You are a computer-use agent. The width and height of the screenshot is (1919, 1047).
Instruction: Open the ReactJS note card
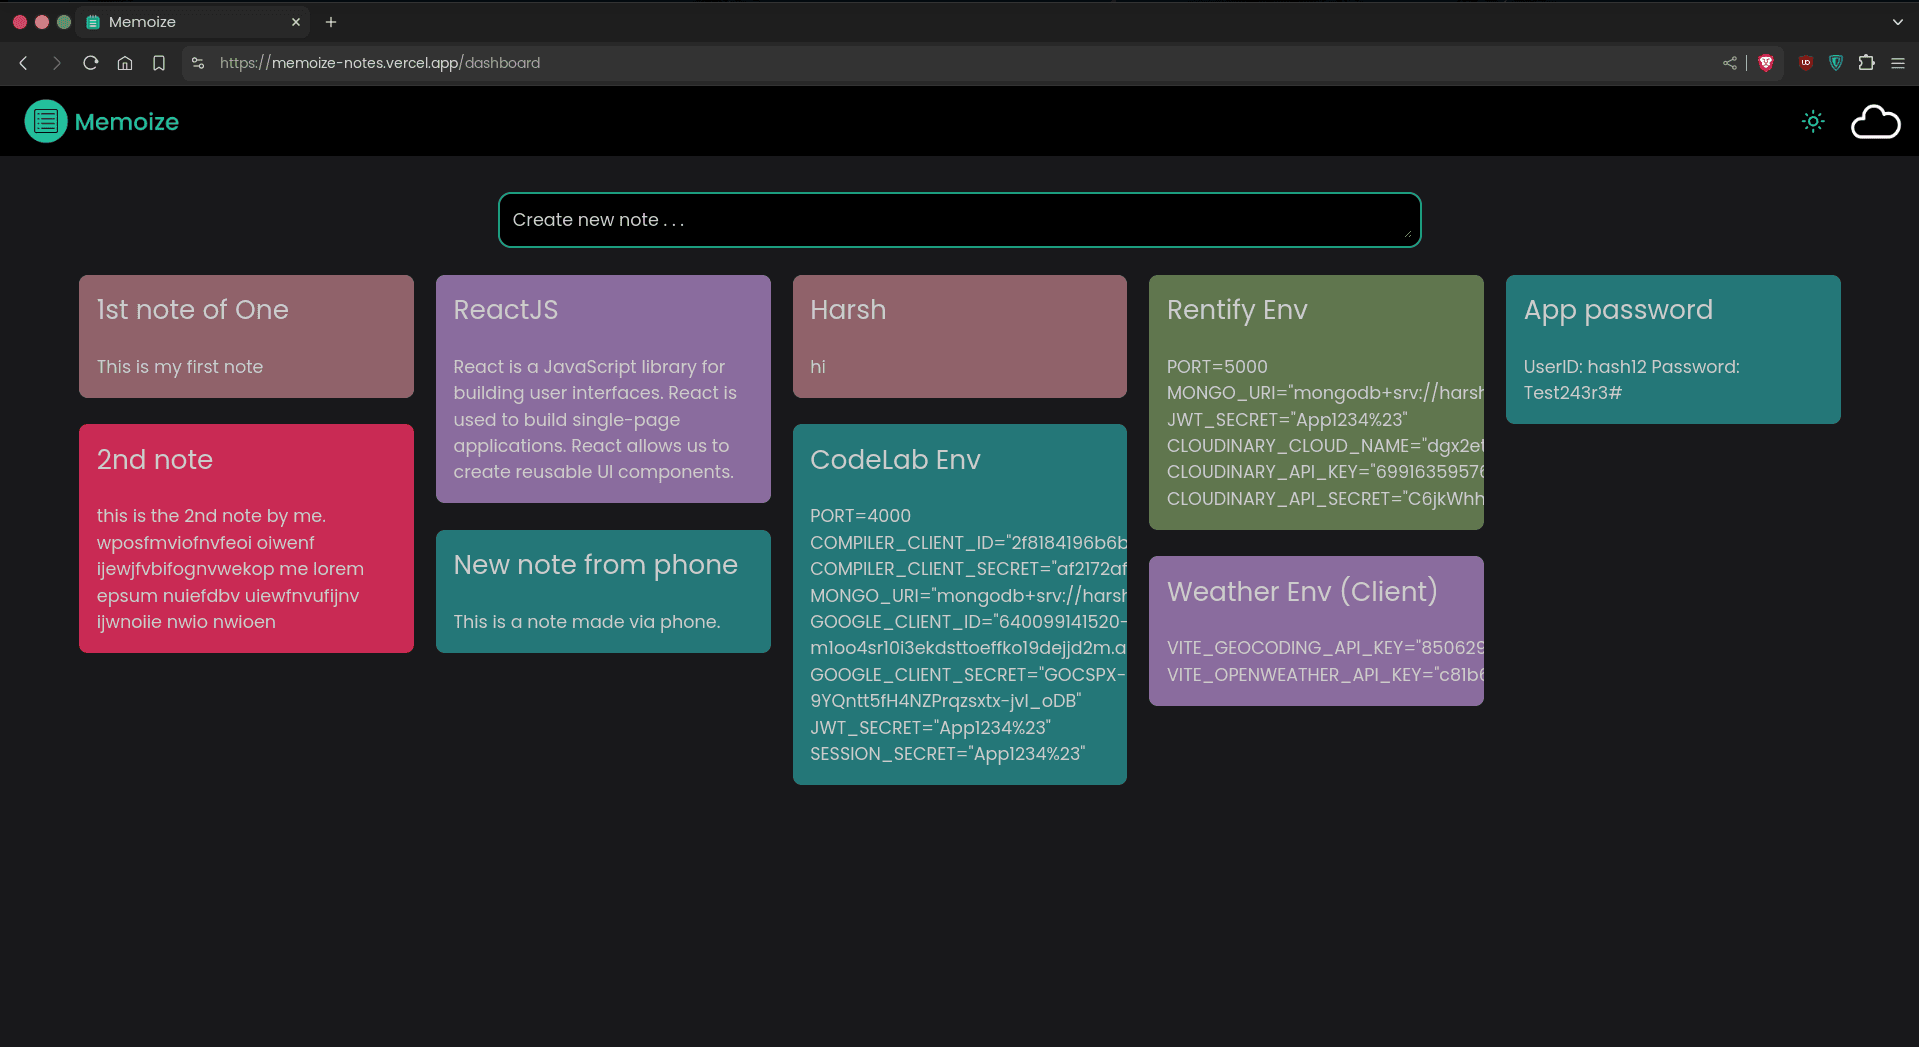603,389
